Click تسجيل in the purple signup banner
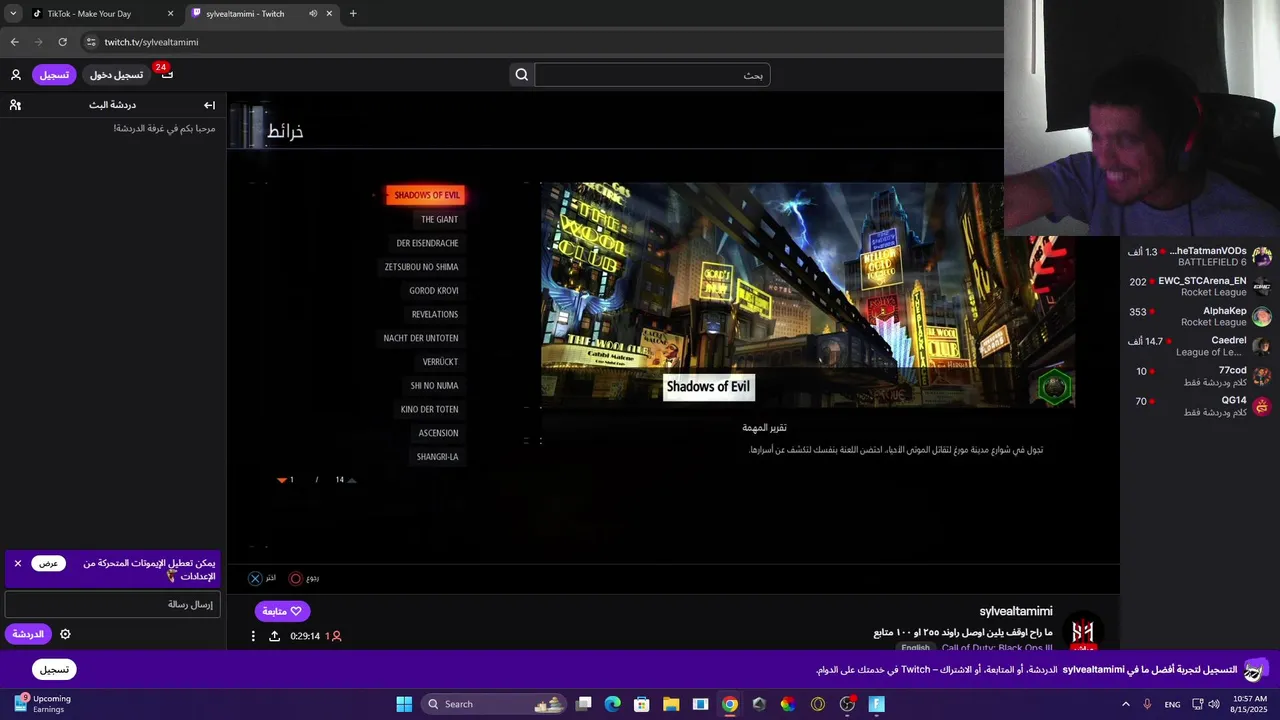Viewport: 1280px width, 720px height. click(x=54, y=669)
